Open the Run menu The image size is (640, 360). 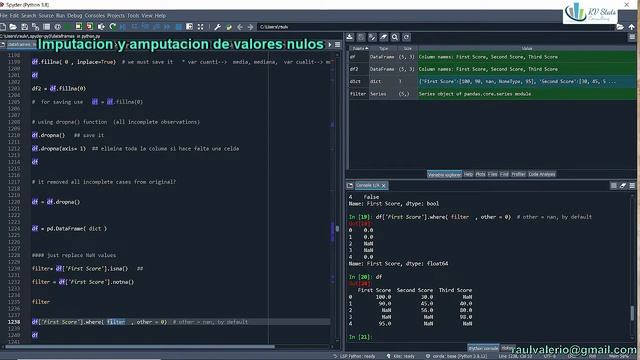pos(60,16)
